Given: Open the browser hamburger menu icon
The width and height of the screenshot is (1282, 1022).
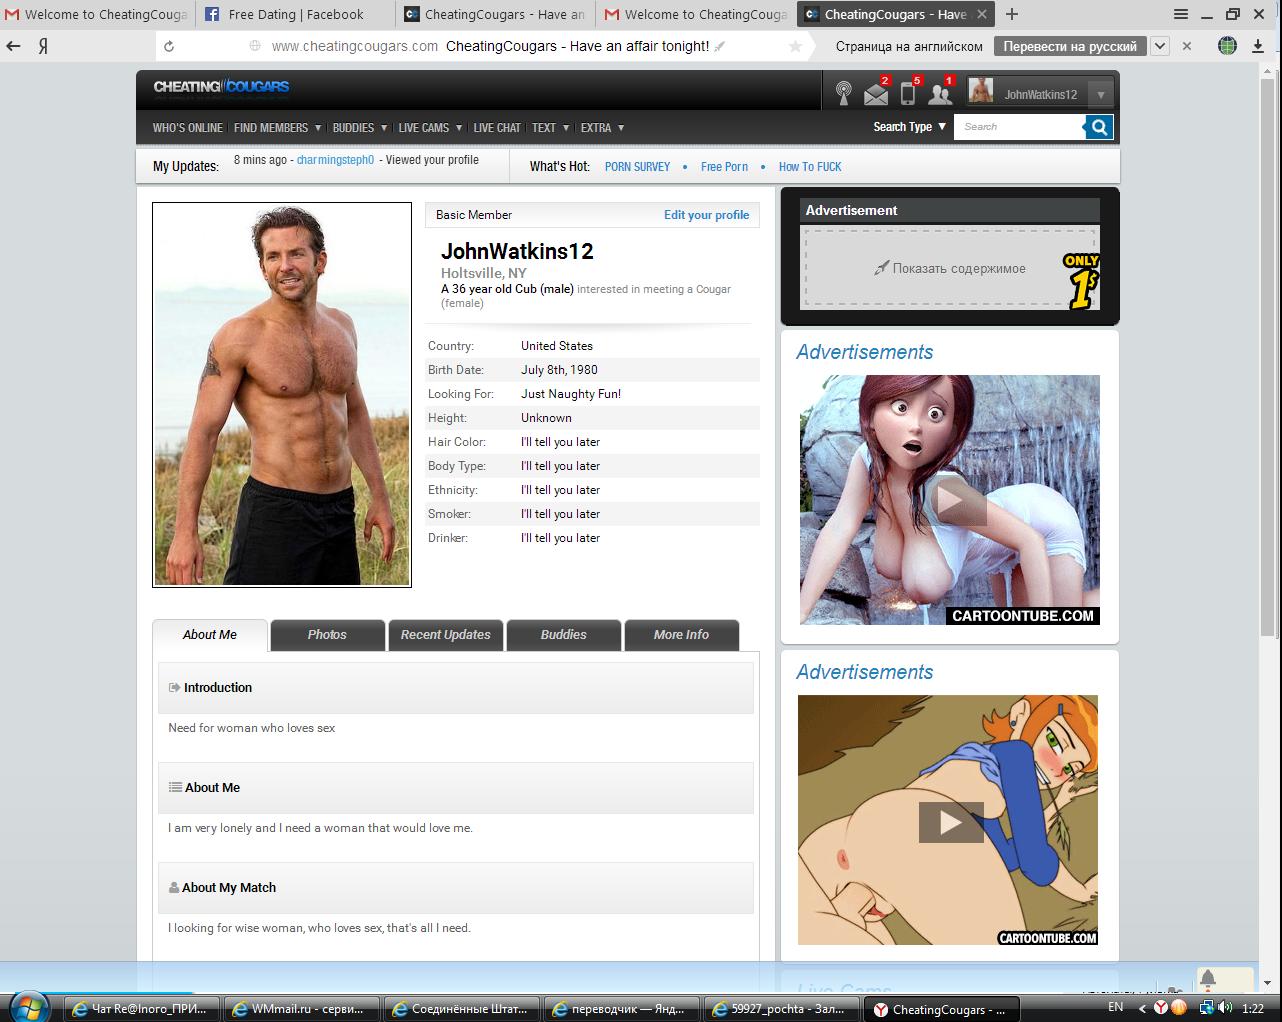Looking at the screenshot, I should pos(1181,14).
